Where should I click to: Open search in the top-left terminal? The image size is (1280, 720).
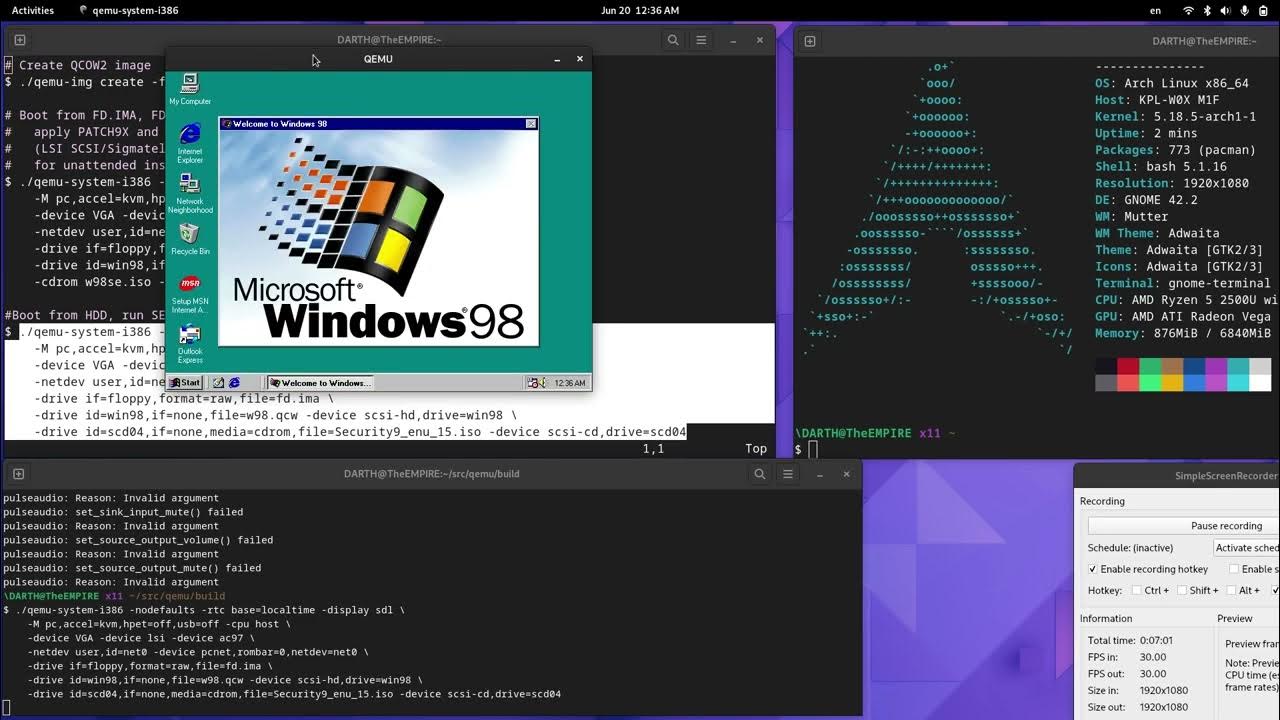point(673,40)
